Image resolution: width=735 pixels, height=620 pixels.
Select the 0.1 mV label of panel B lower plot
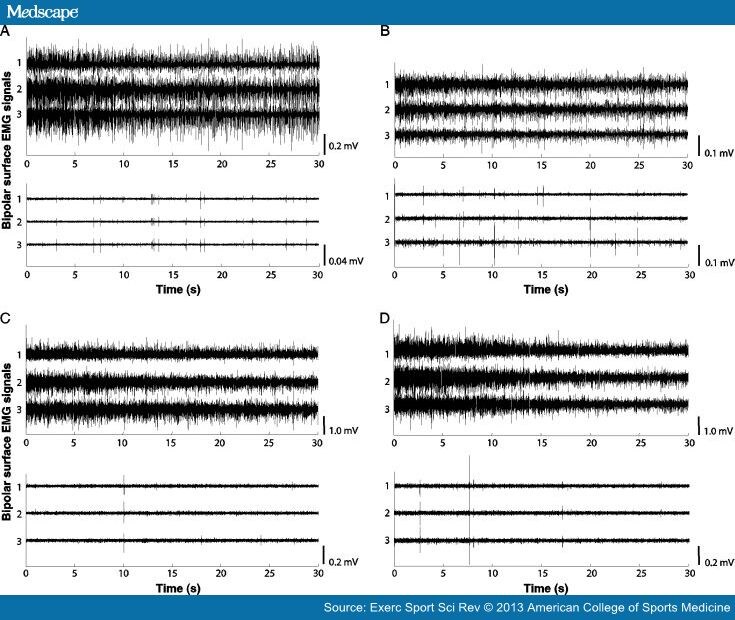(720, 262)
